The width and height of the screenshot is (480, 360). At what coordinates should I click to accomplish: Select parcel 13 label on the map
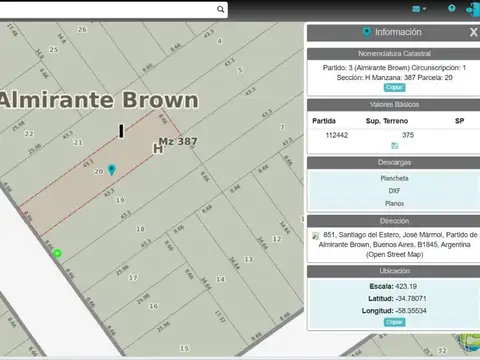(248, 259)
